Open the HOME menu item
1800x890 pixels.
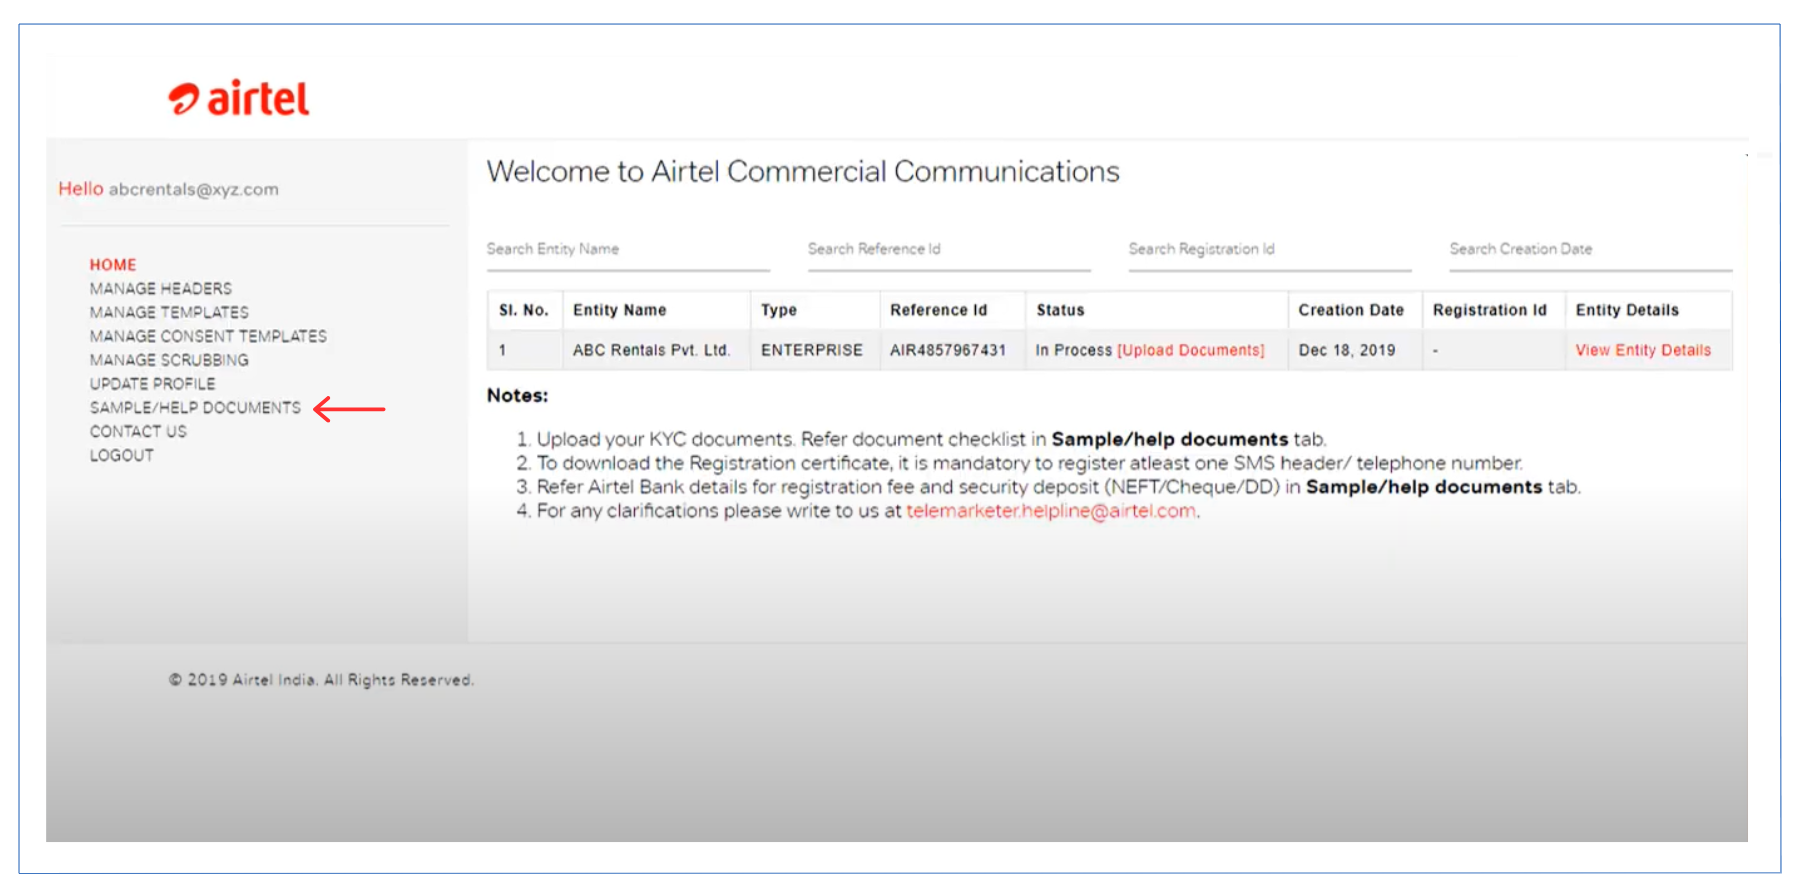click(113, 265)
